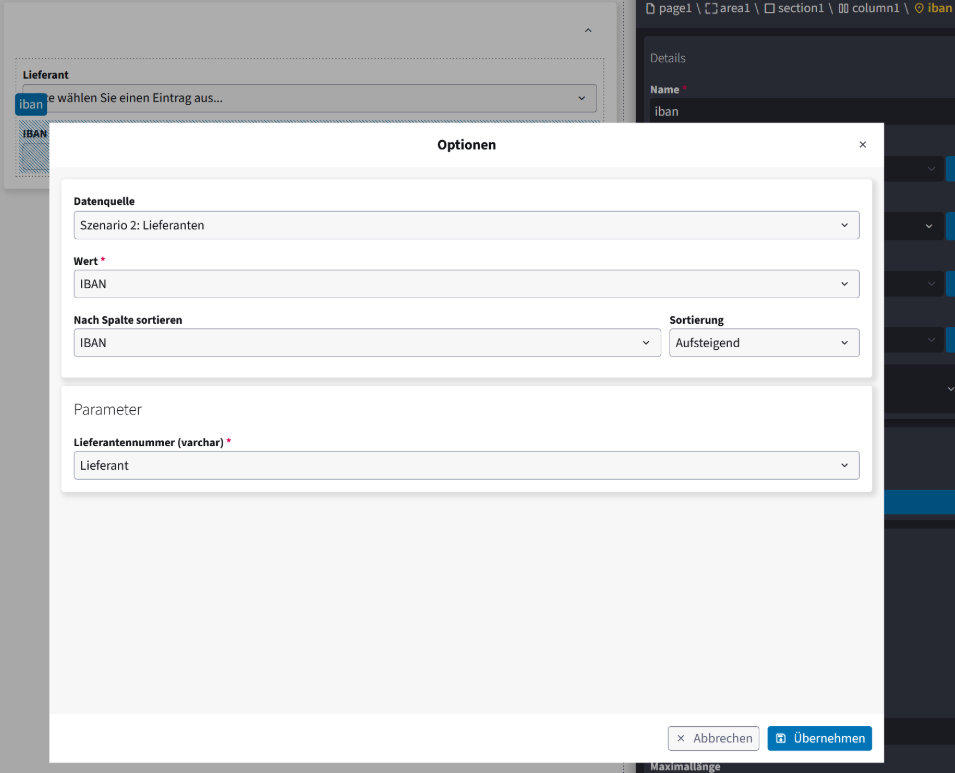955x773 pixels.
Task: Open the Nach Spalte sortieren dropdown
Action: 367,342
